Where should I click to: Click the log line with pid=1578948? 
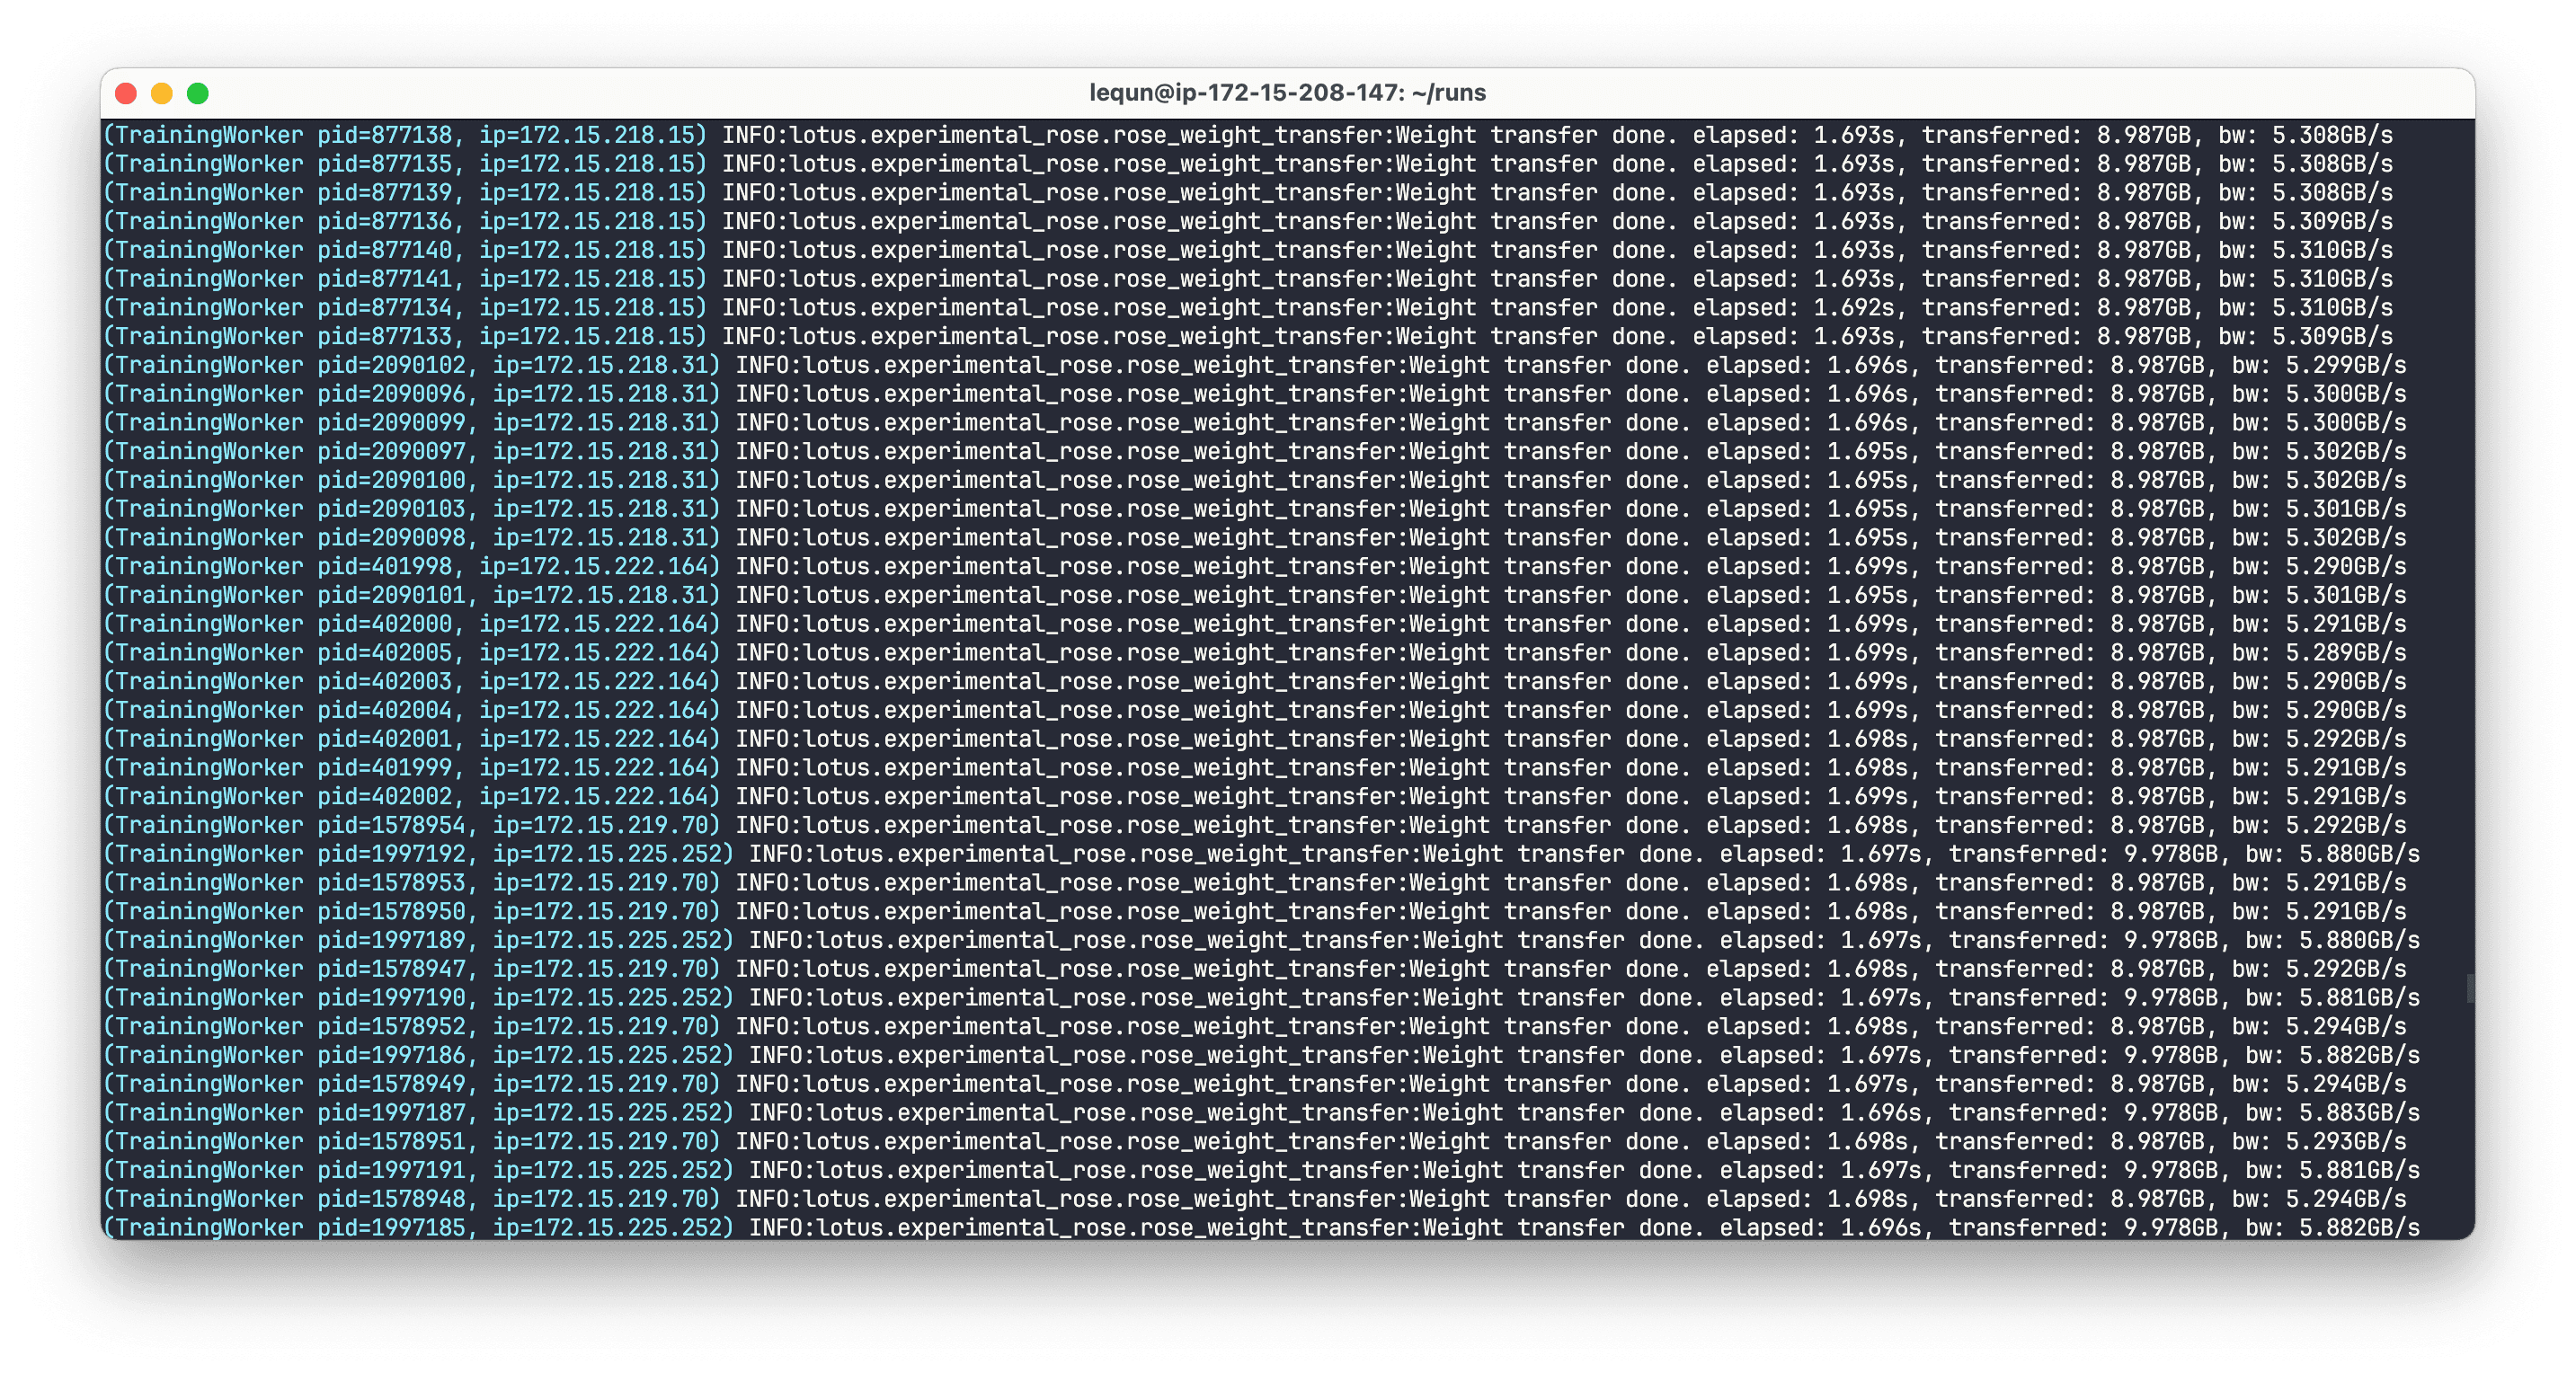(1255, 1200)
